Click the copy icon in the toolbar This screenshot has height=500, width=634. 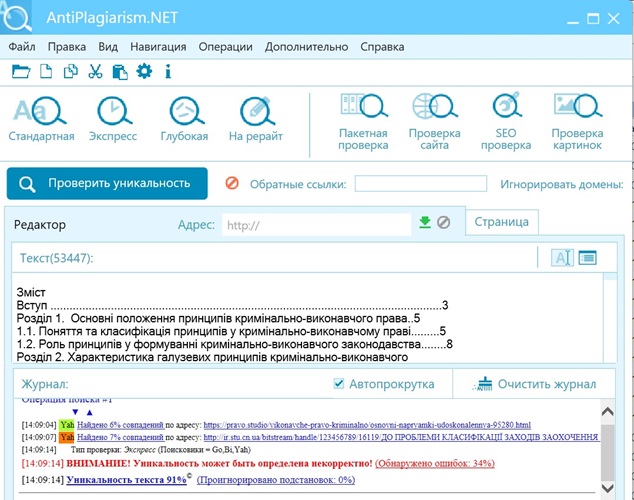pyautogui.click(x=71, y=72)
